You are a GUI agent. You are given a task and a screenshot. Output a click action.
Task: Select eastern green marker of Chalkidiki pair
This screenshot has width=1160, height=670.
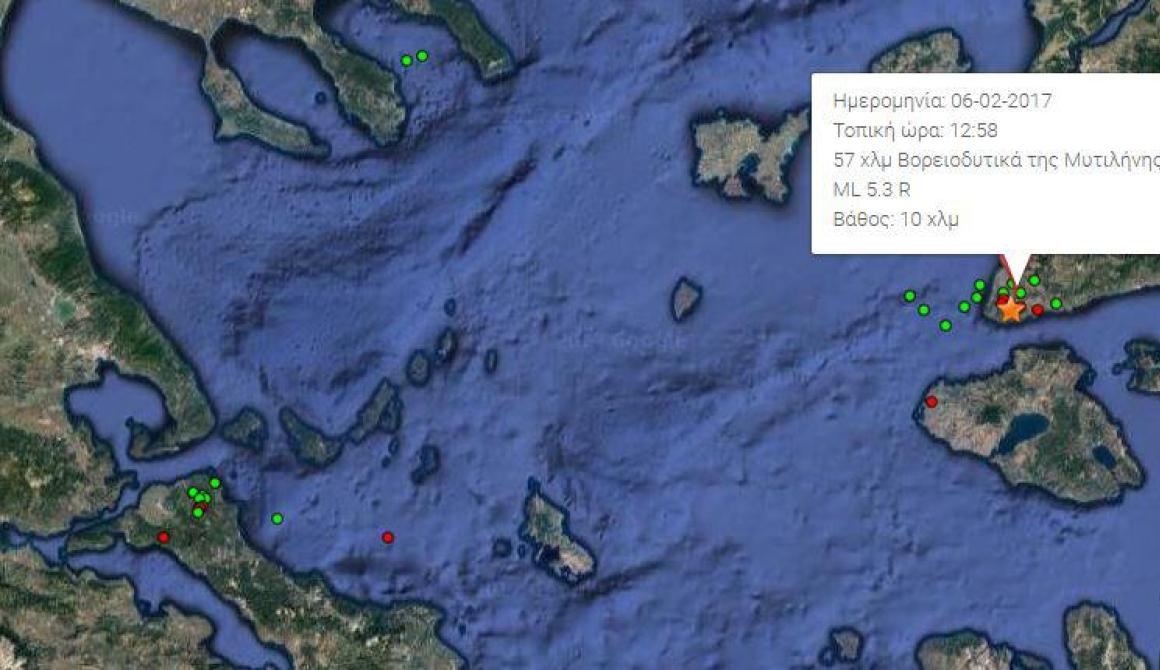422,55
